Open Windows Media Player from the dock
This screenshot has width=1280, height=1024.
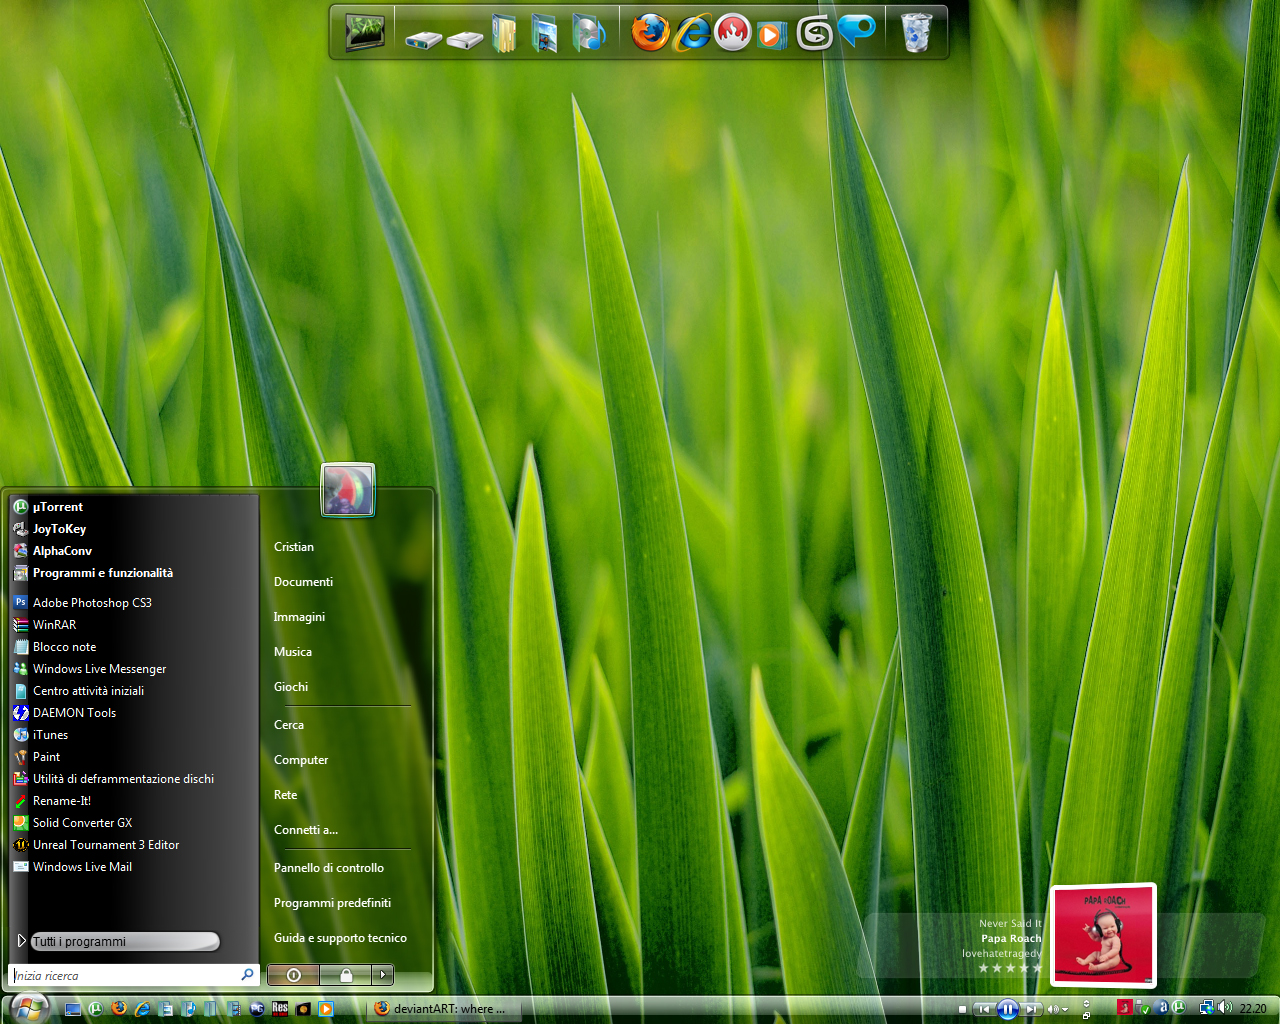[771, 36]
